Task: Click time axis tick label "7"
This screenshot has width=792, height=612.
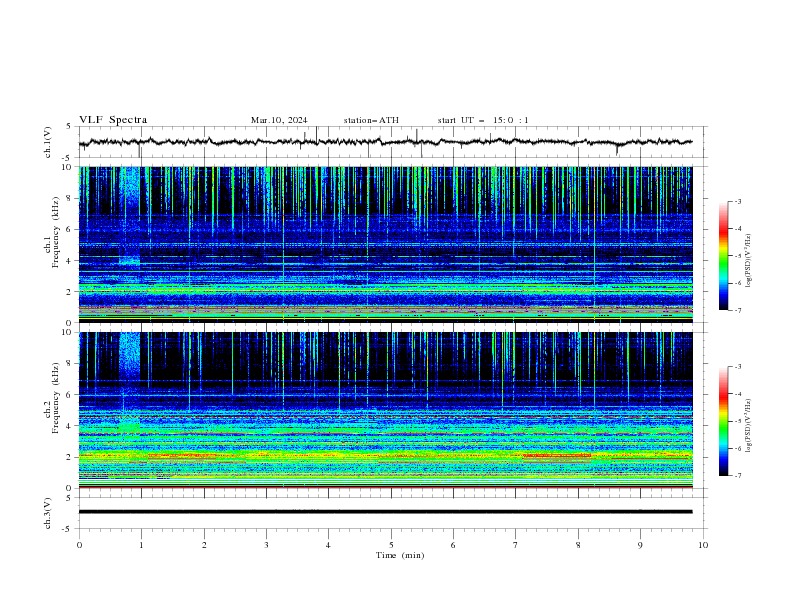Action: pyautogui.click(x=516, y=545)
